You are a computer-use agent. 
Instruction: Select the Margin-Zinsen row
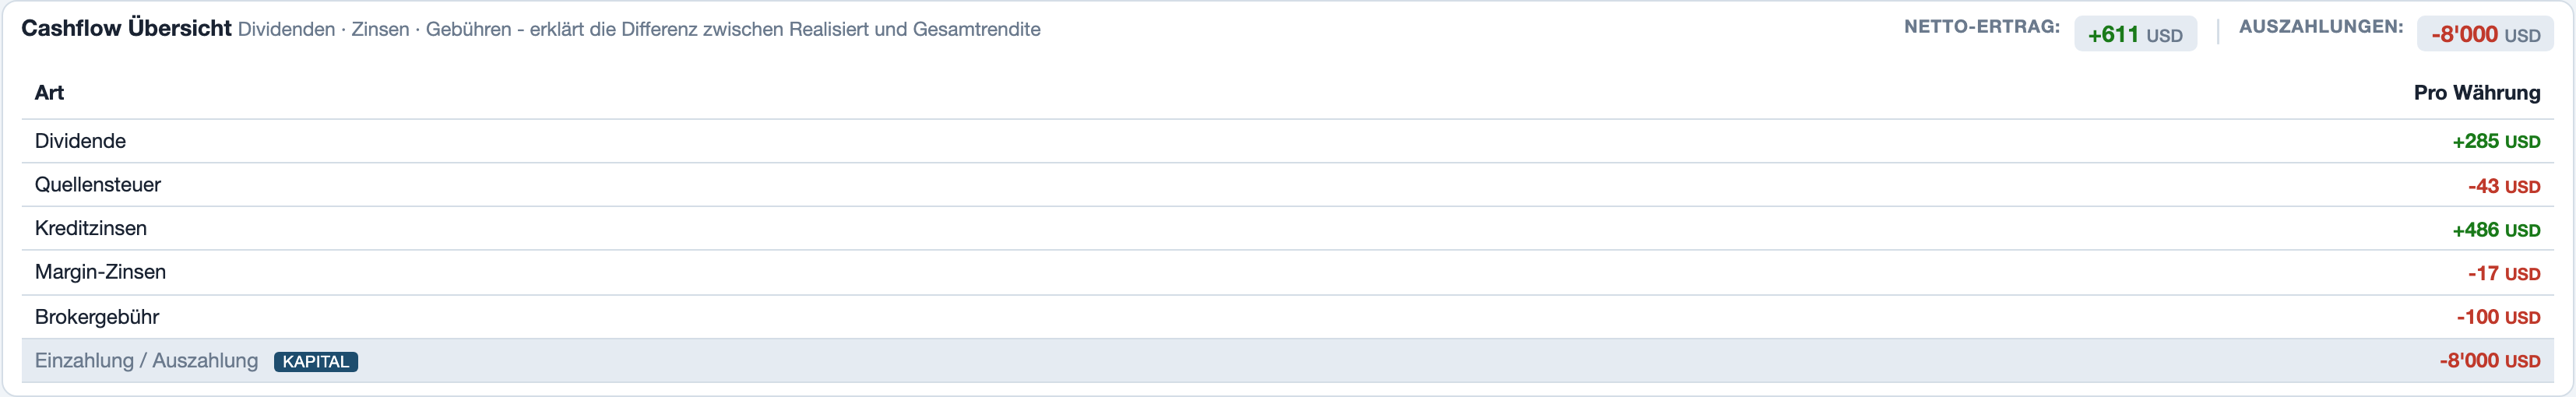[1288, 273]
